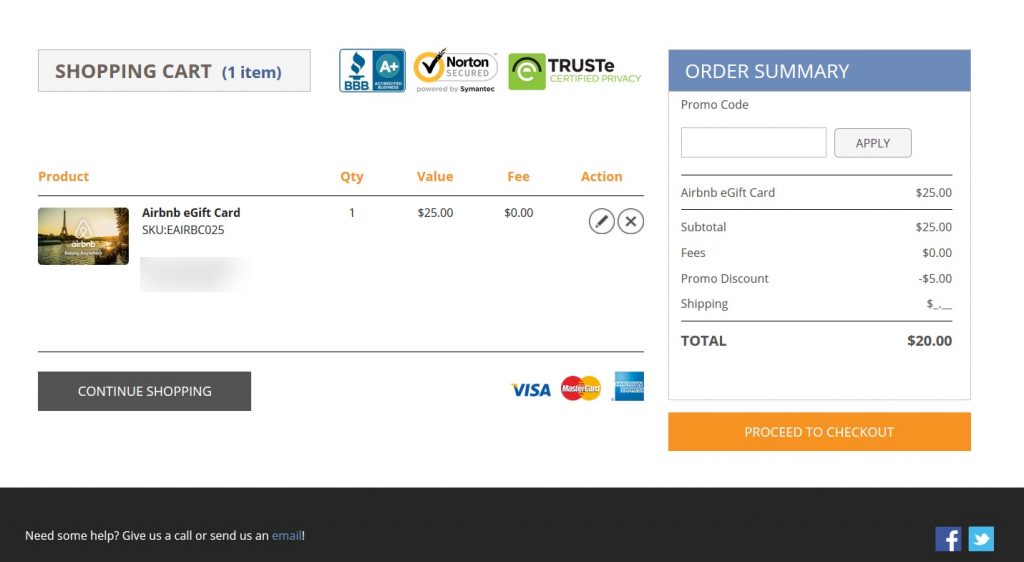Click the TRUSTe Certified Privacy badge
Viewport: 1024px width, 562px height.
point(575,71)
